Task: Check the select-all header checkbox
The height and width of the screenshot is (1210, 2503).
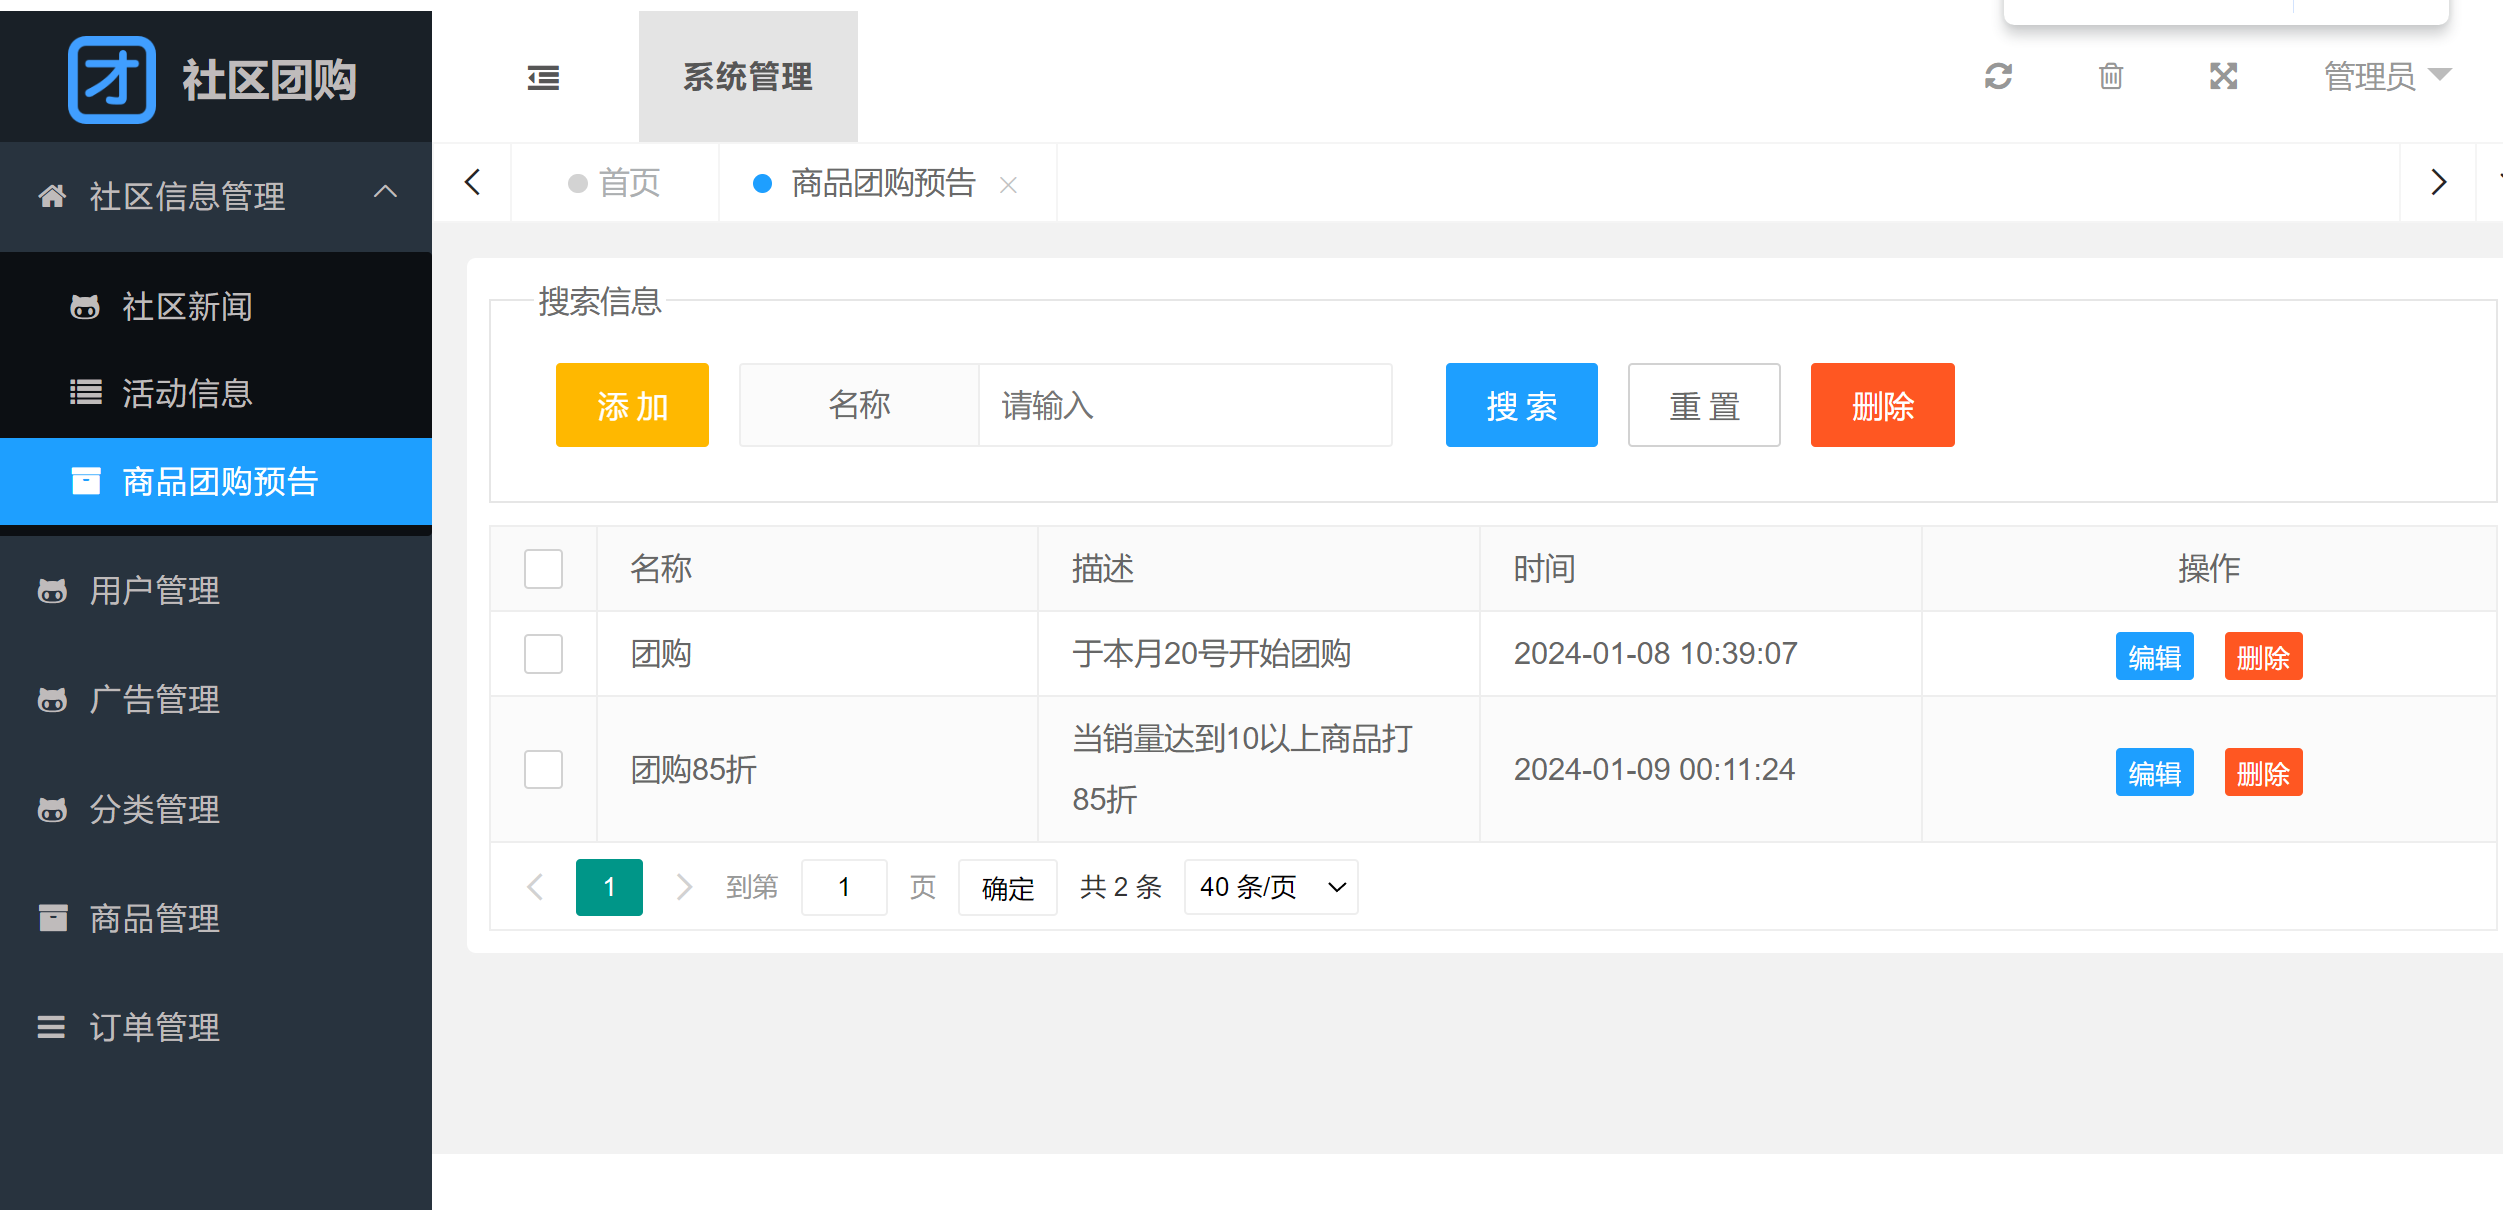Action: [x=543, y=569]
